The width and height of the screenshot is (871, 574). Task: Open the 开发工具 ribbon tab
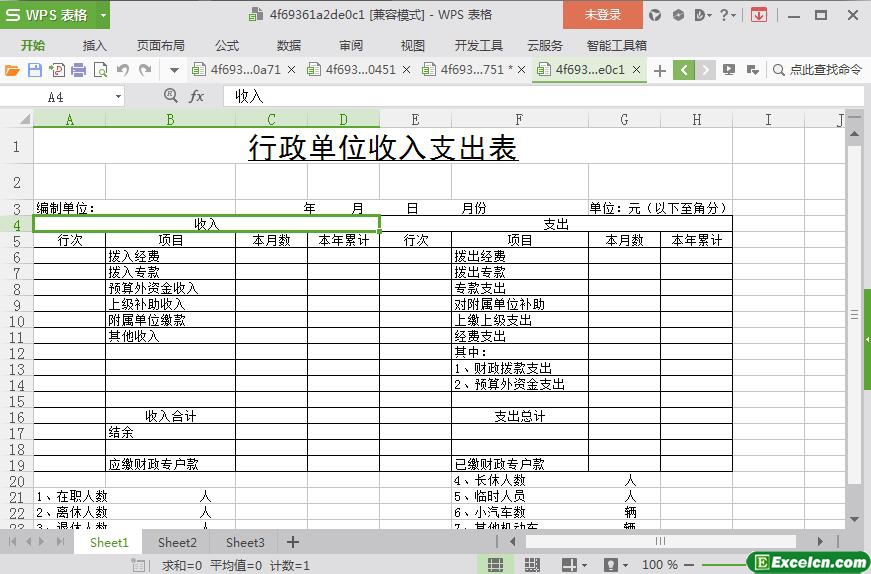click(479, 46)
